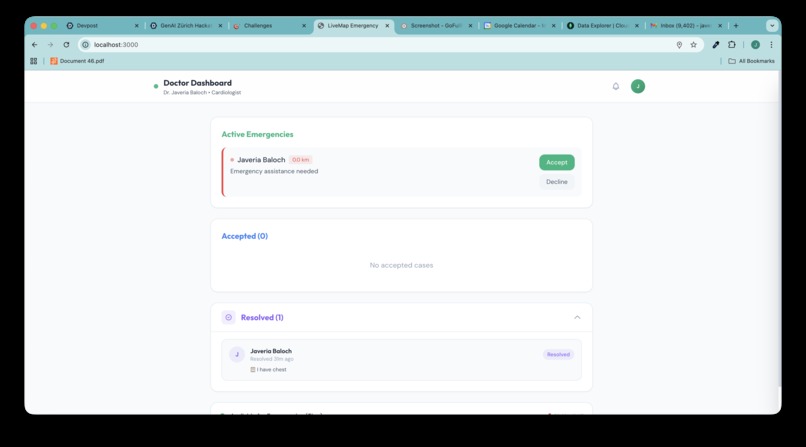This screenshot has width=806, height=447.
Task: View site information icon in address bar
Action: coord(85,45)
